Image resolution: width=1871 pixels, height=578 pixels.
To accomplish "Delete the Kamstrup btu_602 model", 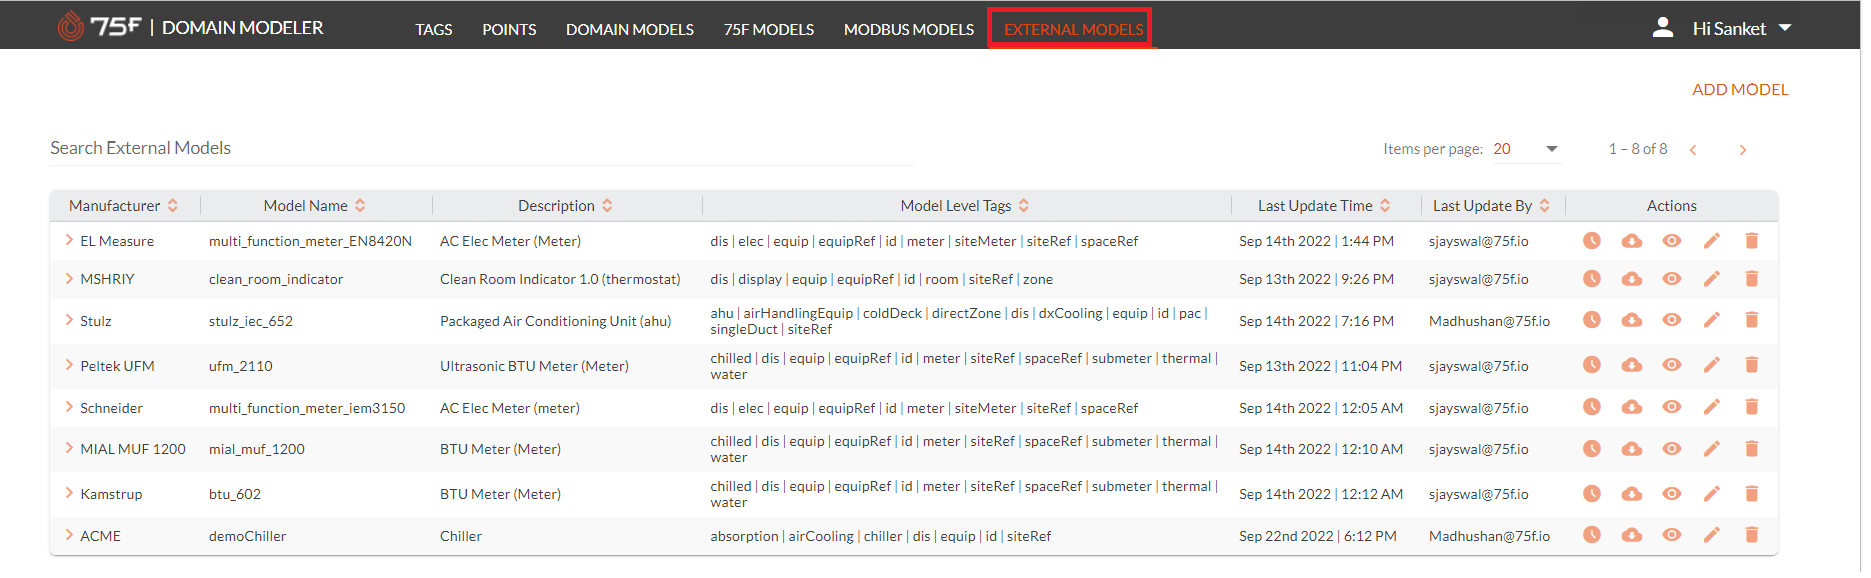I will 1752,494.
